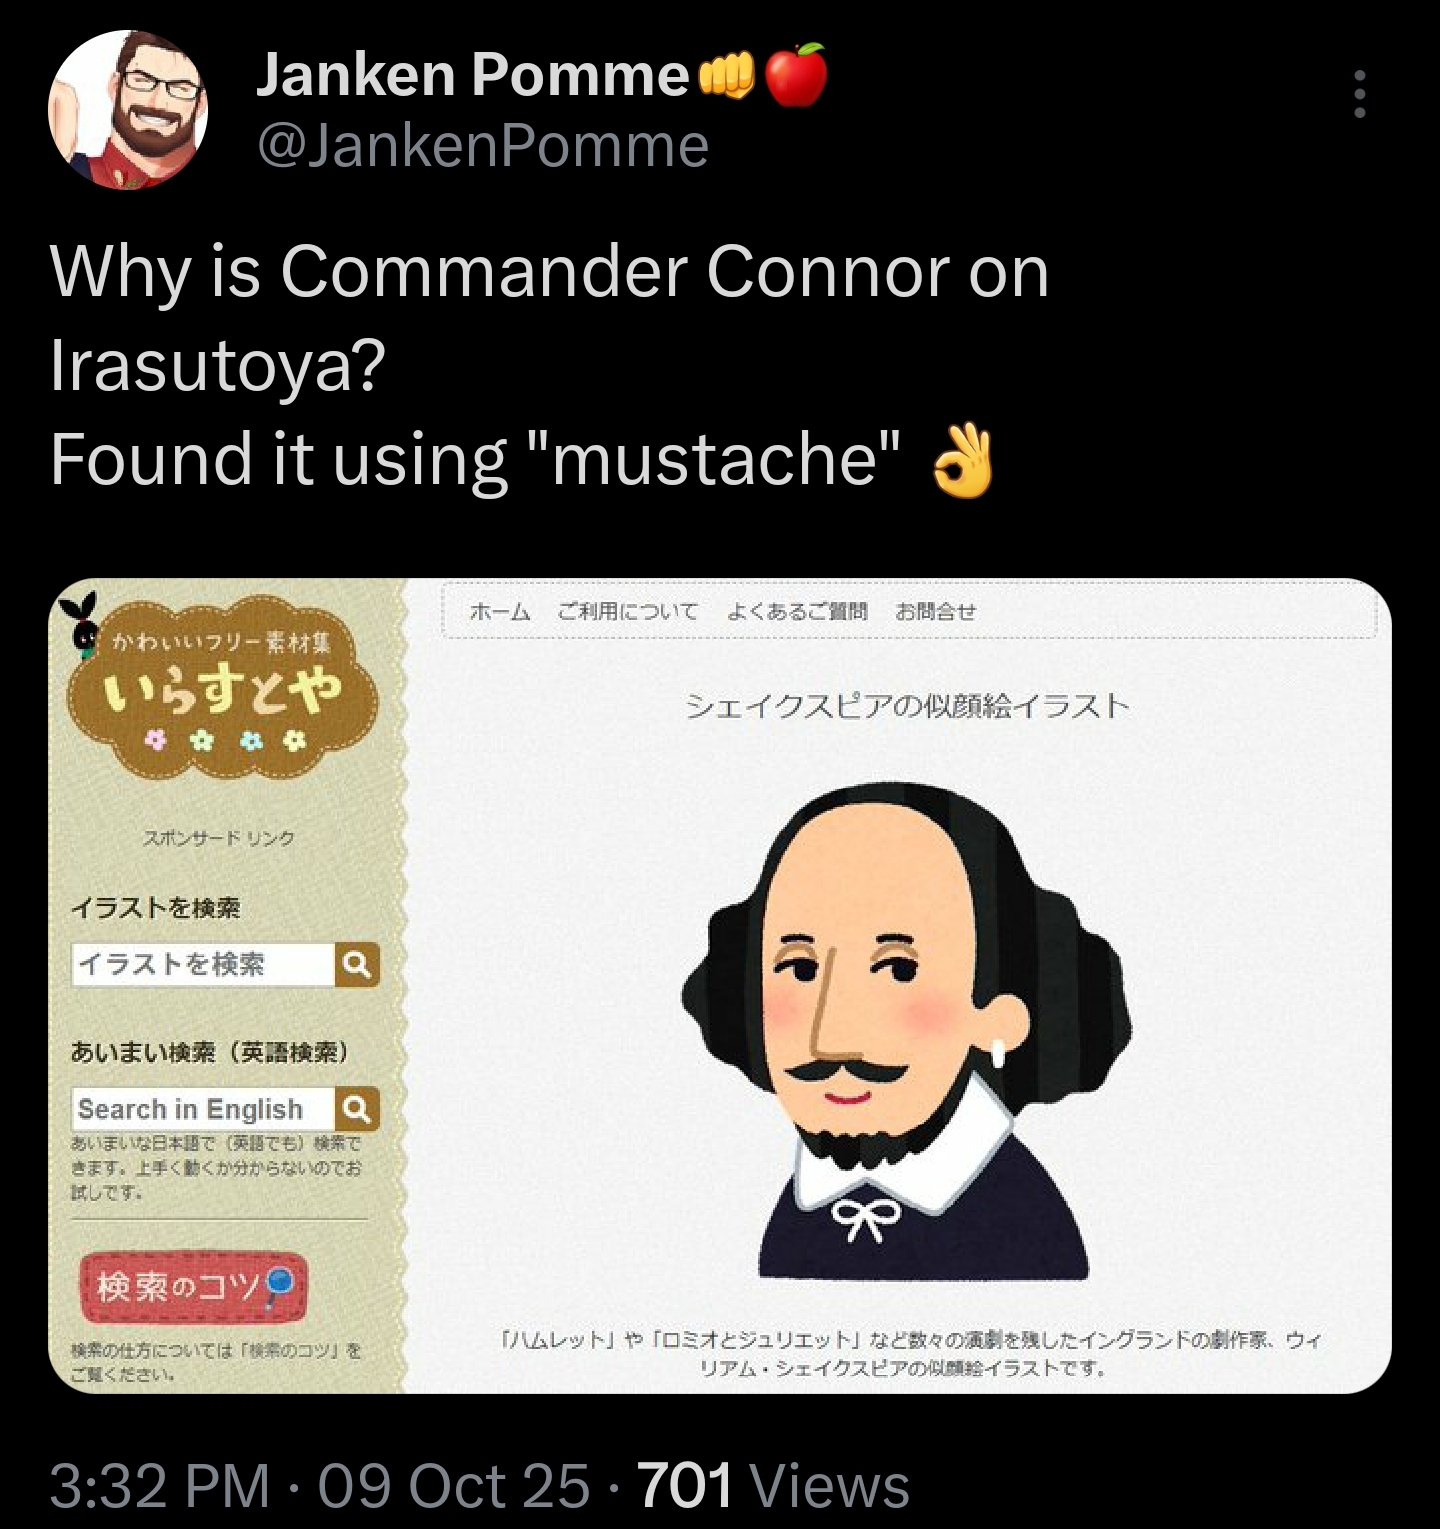Click the シェイクスピアの似顔絵イラスト title

[x=907, y=706]
